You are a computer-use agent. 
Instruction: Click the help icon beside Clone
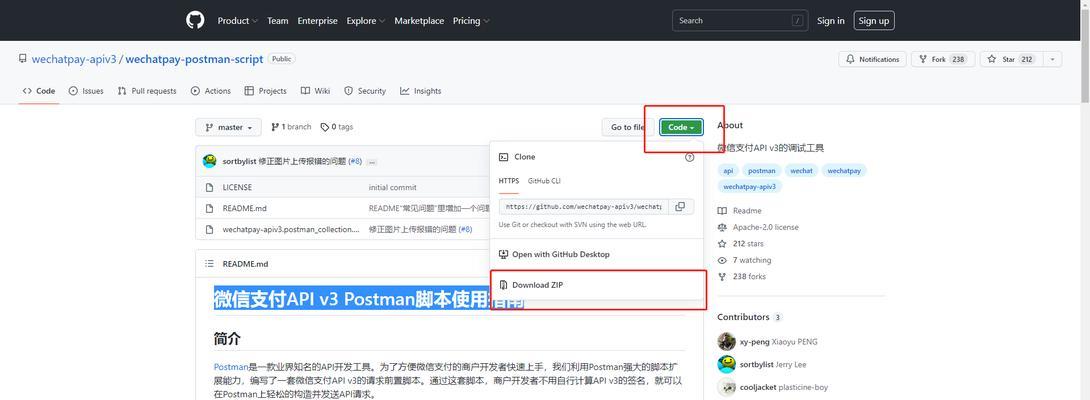690,157
